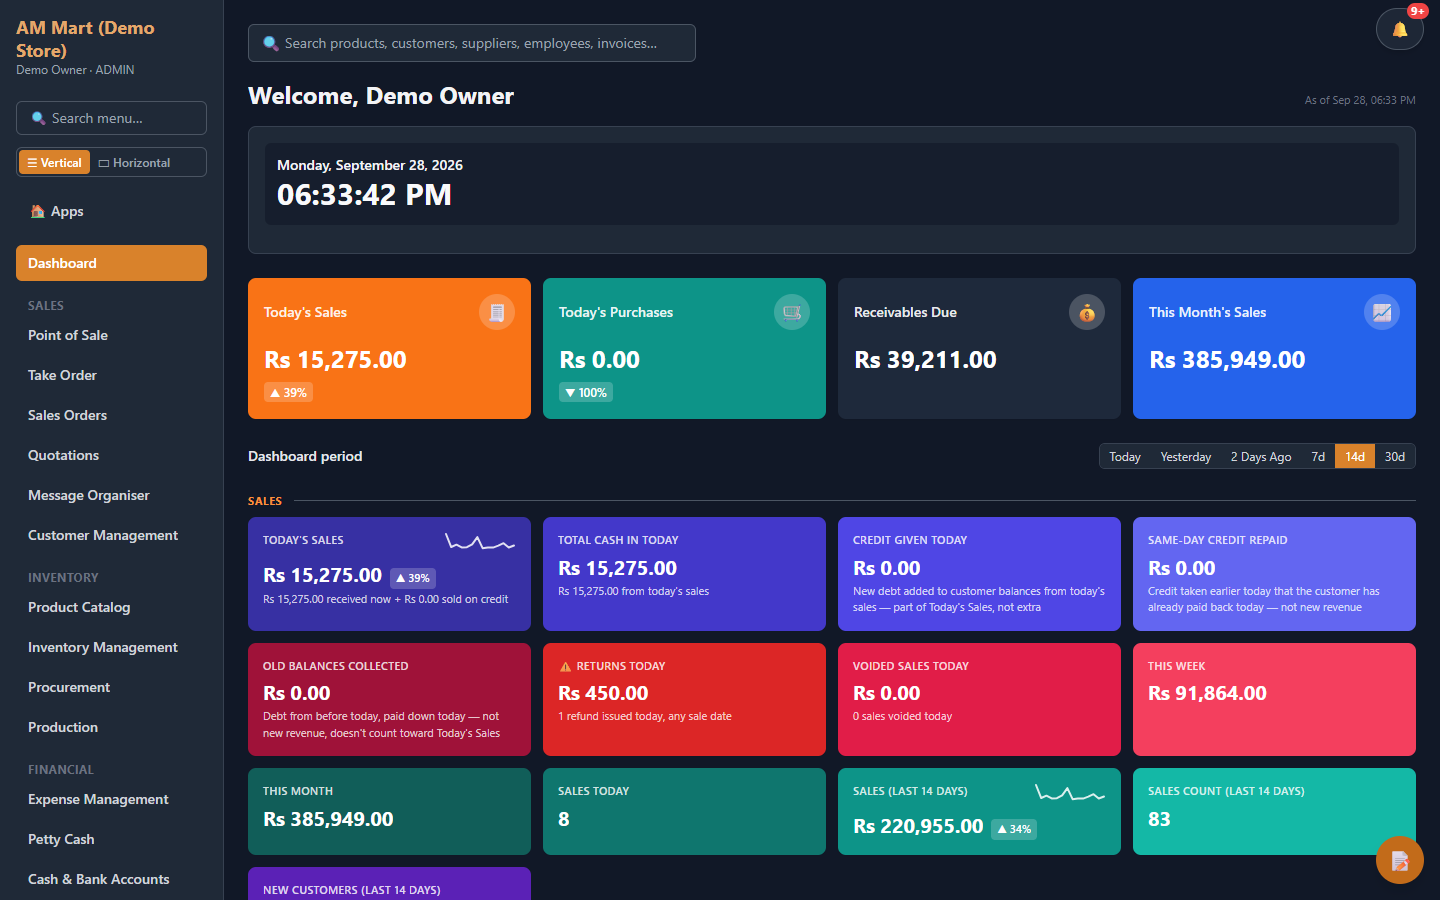Image resolution: width=1440 pixels, height=900 pixels.
Task: Open Customer Management
Action: 111,535
